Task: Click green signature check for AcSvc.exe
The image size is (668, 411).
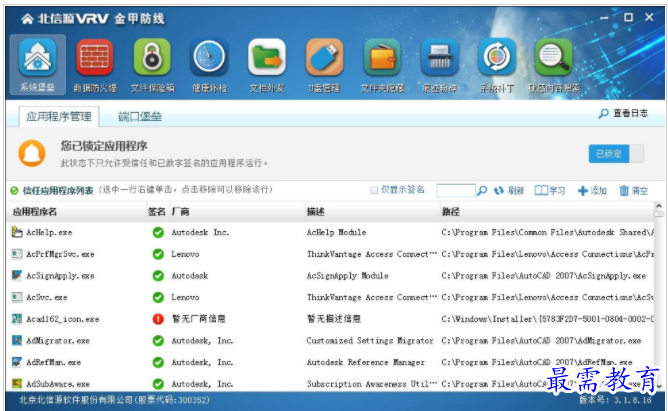Action: point(158,297)
